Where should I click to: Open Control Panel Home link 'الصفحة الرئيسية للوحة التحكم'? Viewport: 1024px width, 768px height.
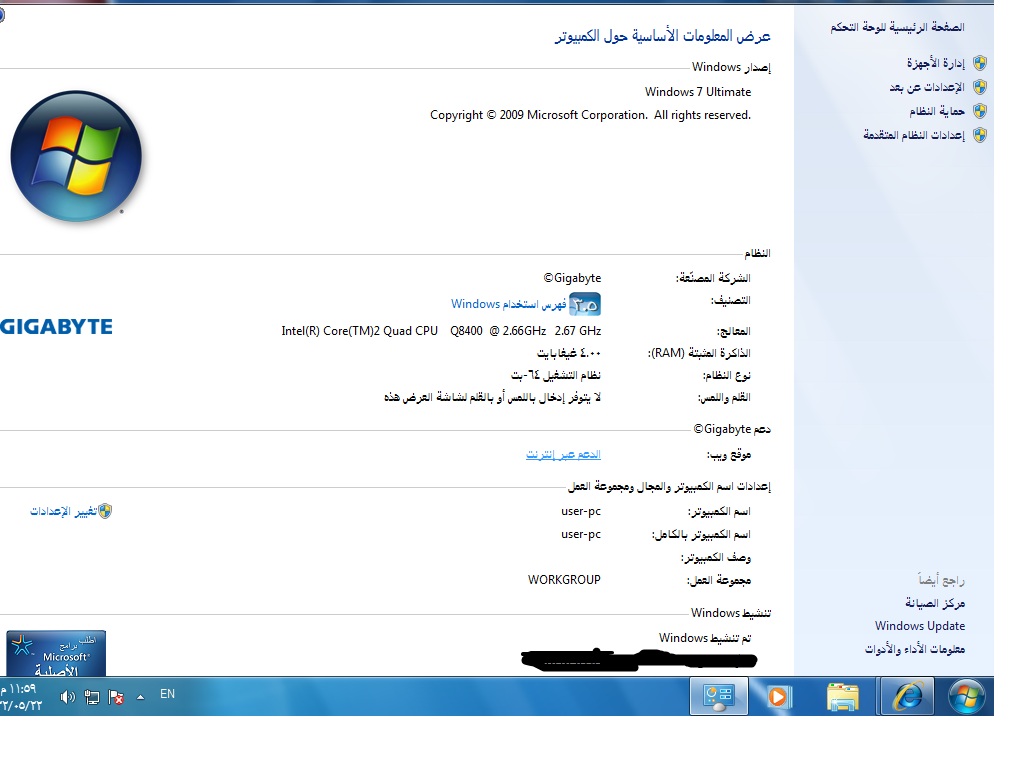pos(897,27)
